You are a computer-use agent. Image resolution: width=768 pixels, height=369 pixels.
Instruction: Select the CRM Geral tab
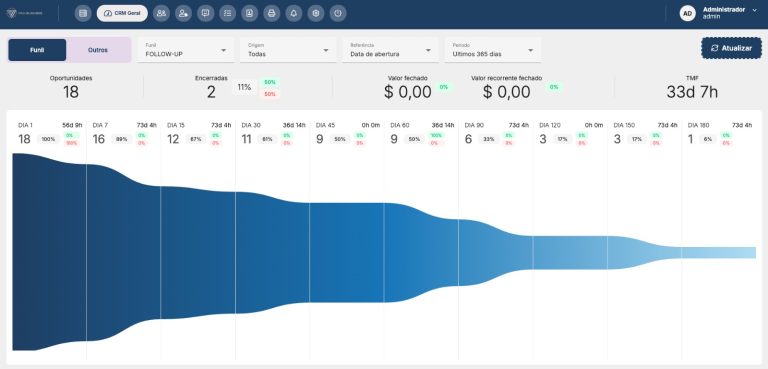[122, 13]
